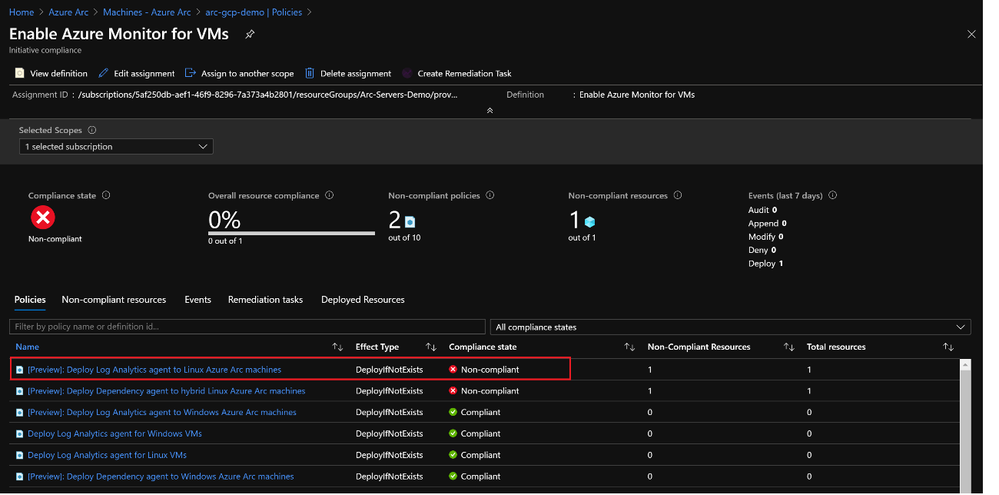Click the '0 out of 1' compliance text
This screenshot has width=999, height=495.
tap(226, 241)
